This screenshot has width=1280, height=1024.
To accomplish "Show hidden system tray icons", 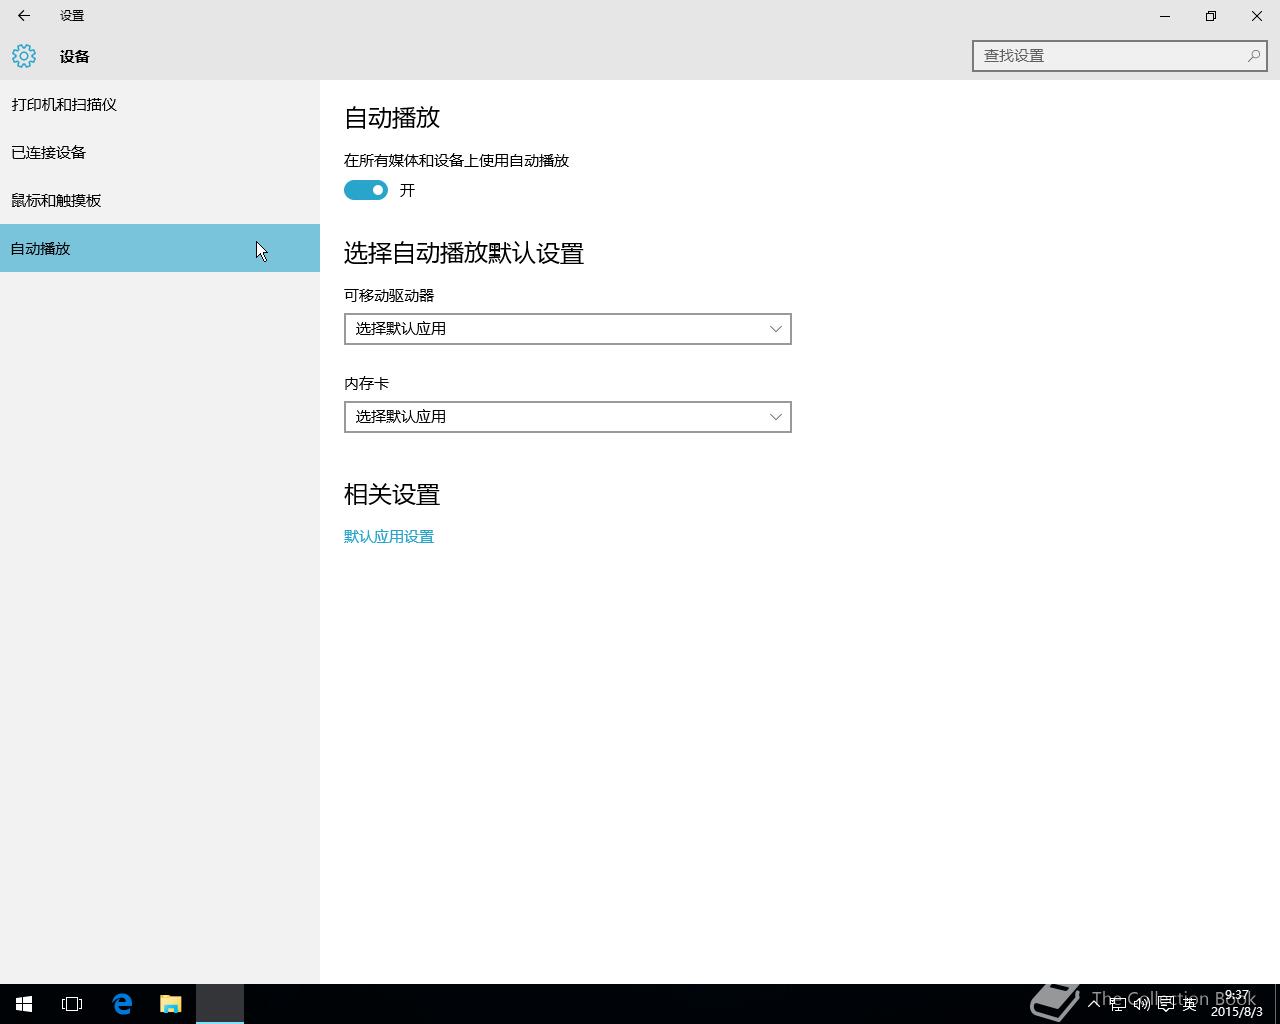I will (x=1094, y=1003).
